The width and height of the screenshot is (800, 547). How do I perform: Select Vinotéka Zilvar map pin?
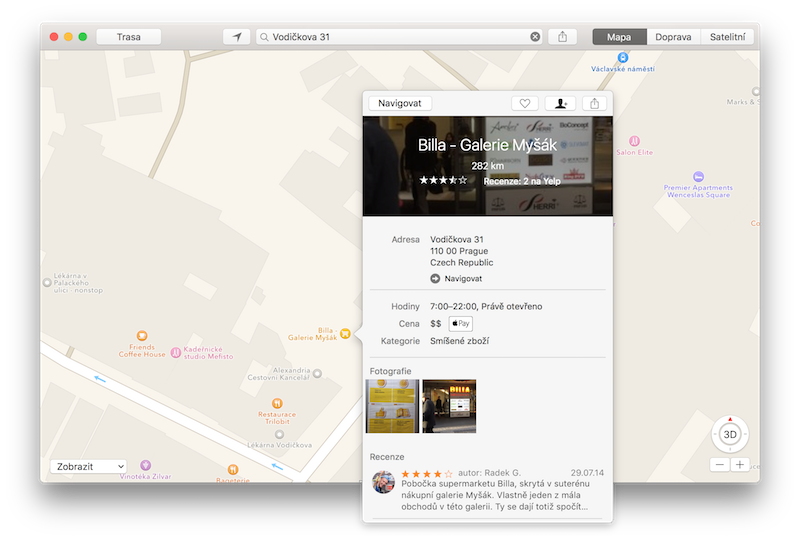(145, 465)
